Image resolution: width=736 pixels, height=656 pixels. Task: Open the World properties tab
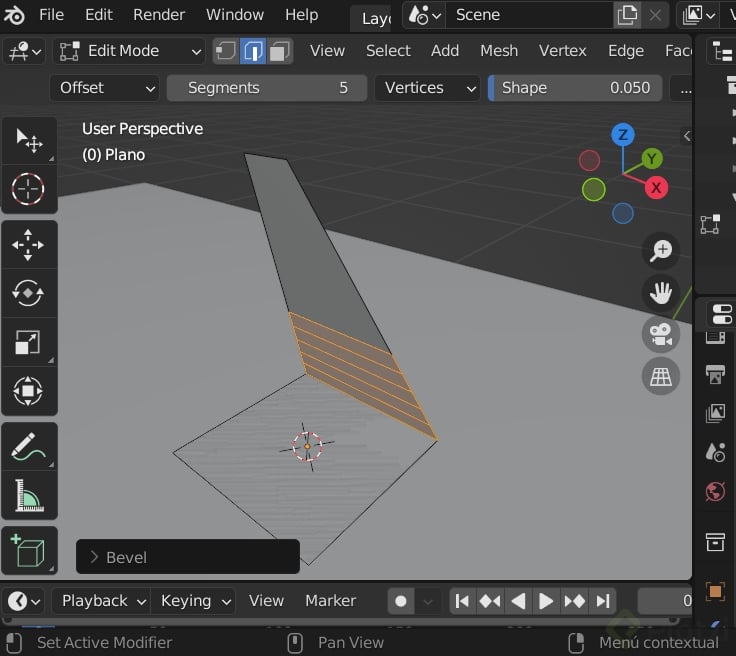(715, 492)
